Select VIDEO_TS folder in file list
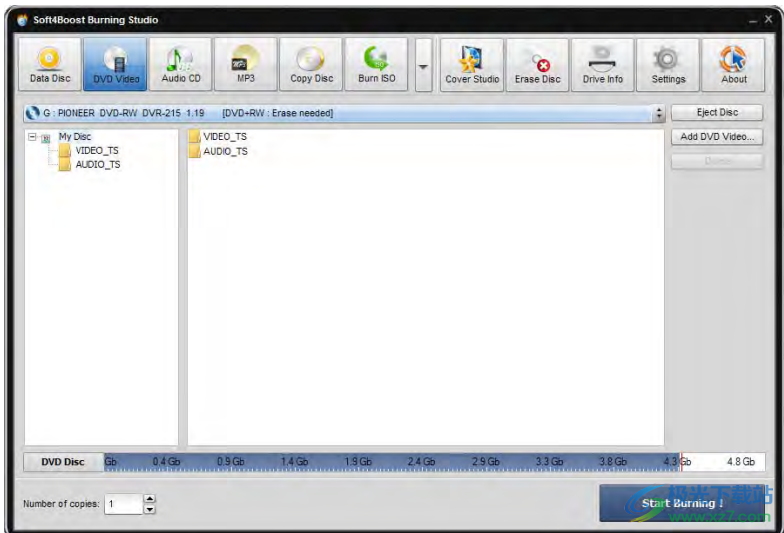Screen dimensions: 784x533 218,136
